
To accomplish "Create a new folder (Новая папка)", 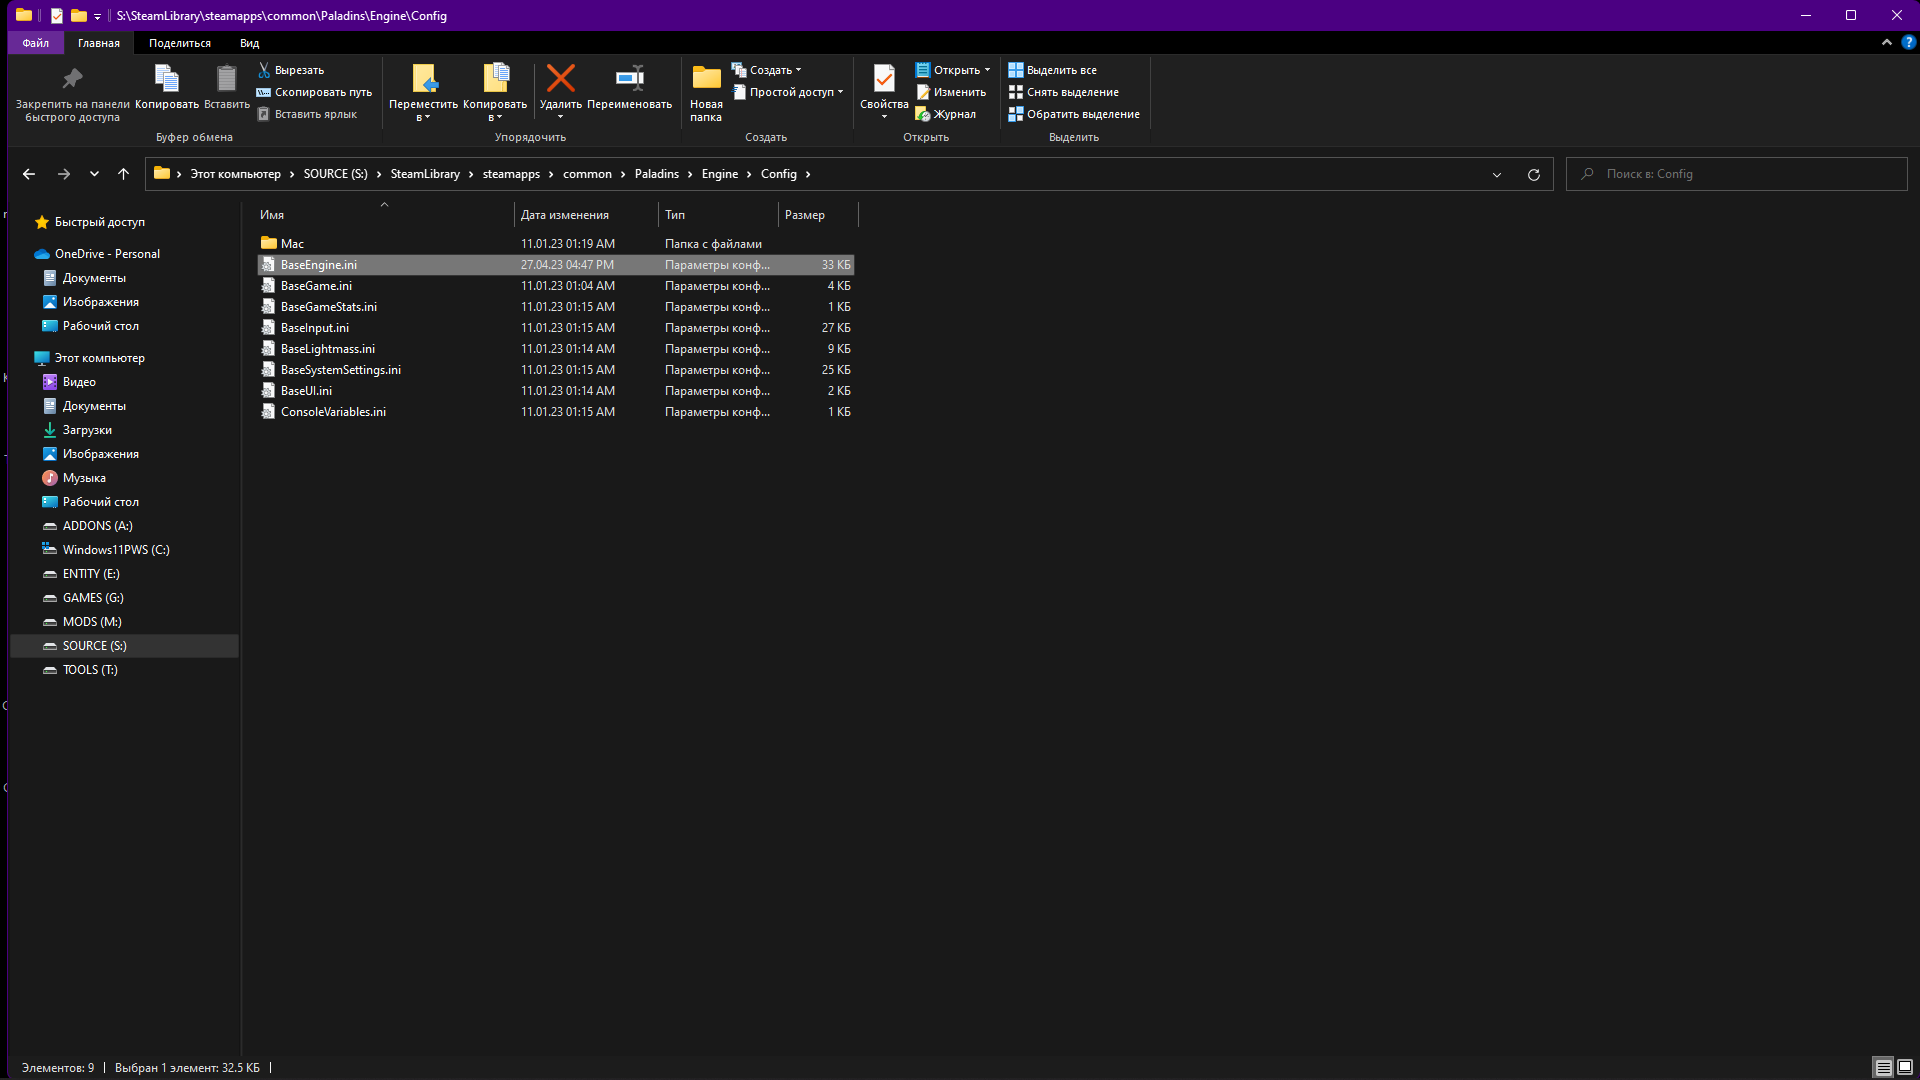I will tap(706, 92).
